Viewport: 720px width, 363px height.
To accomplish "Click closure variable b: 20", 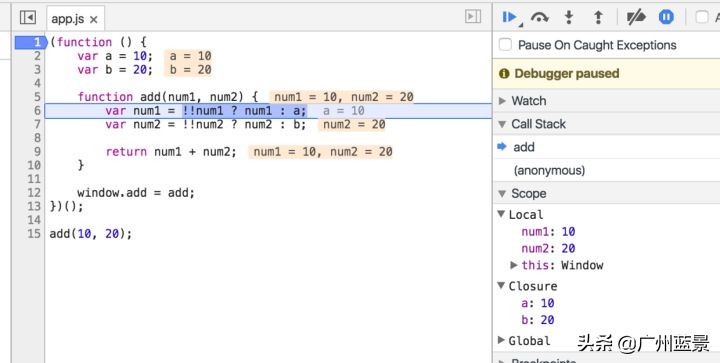I will 537,320.
